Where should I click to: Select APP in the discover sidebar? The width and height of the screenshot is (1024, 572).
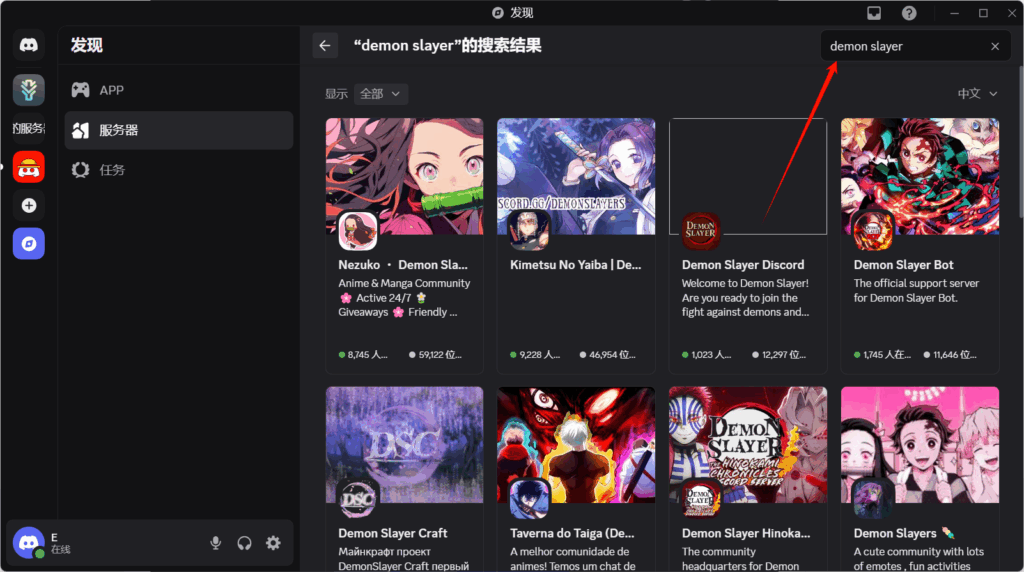coord(178,90)
